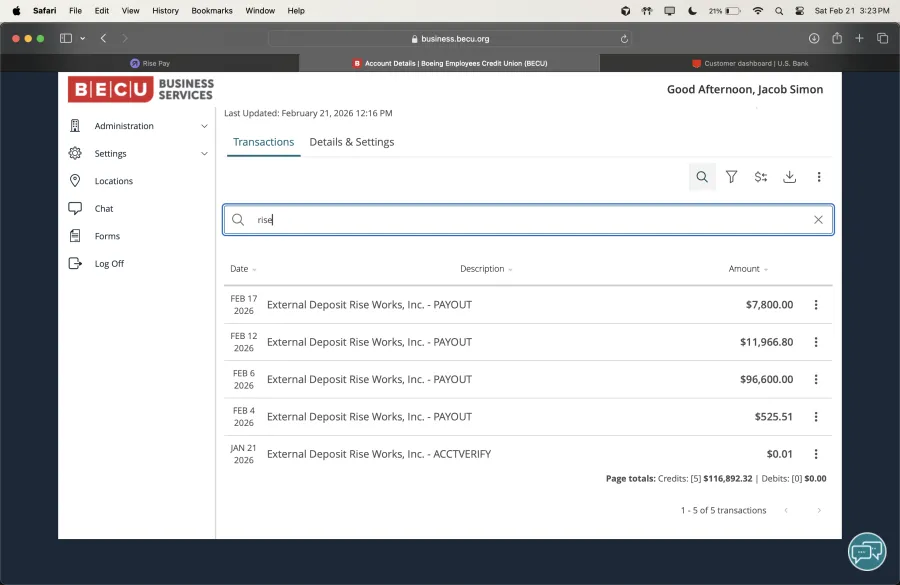The width and height of the screenshot is (900, 585).
Task: Click the Forms document icon
Action: tap(75, 235)
